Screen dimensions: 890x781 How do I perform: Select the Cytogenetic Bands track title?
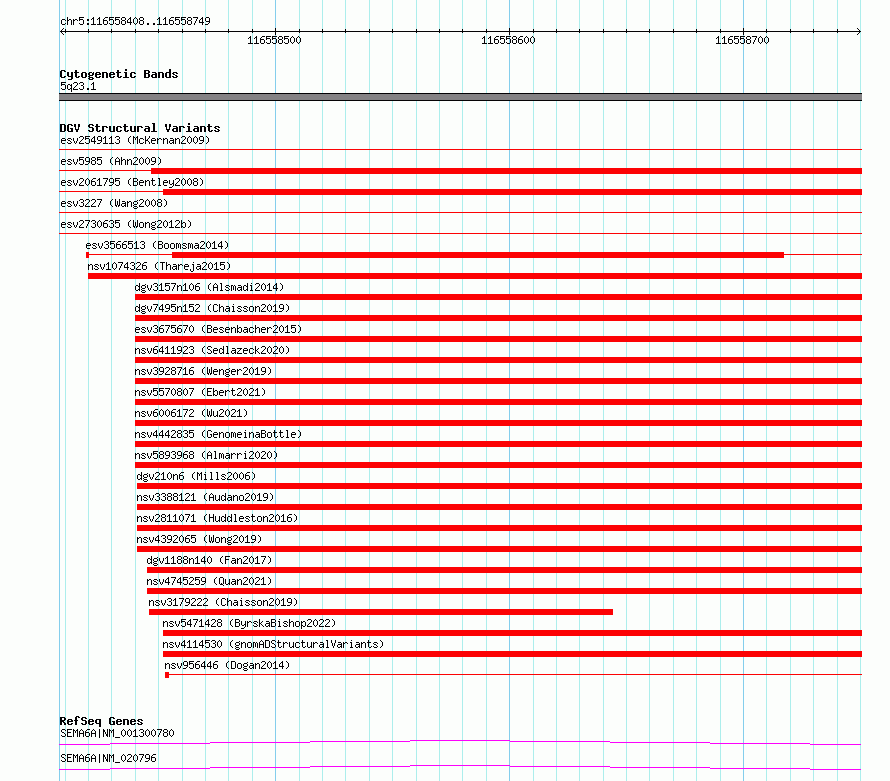point(119,74)
